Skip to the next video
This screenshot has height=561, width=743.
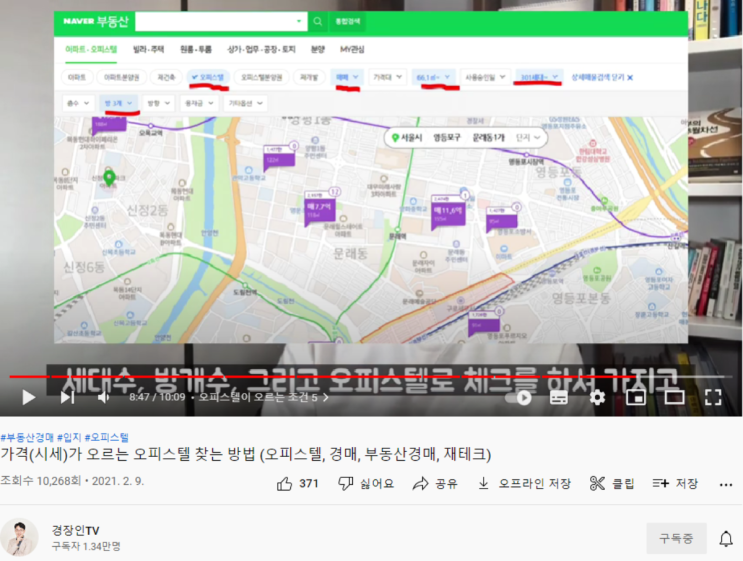coord(67,397)
